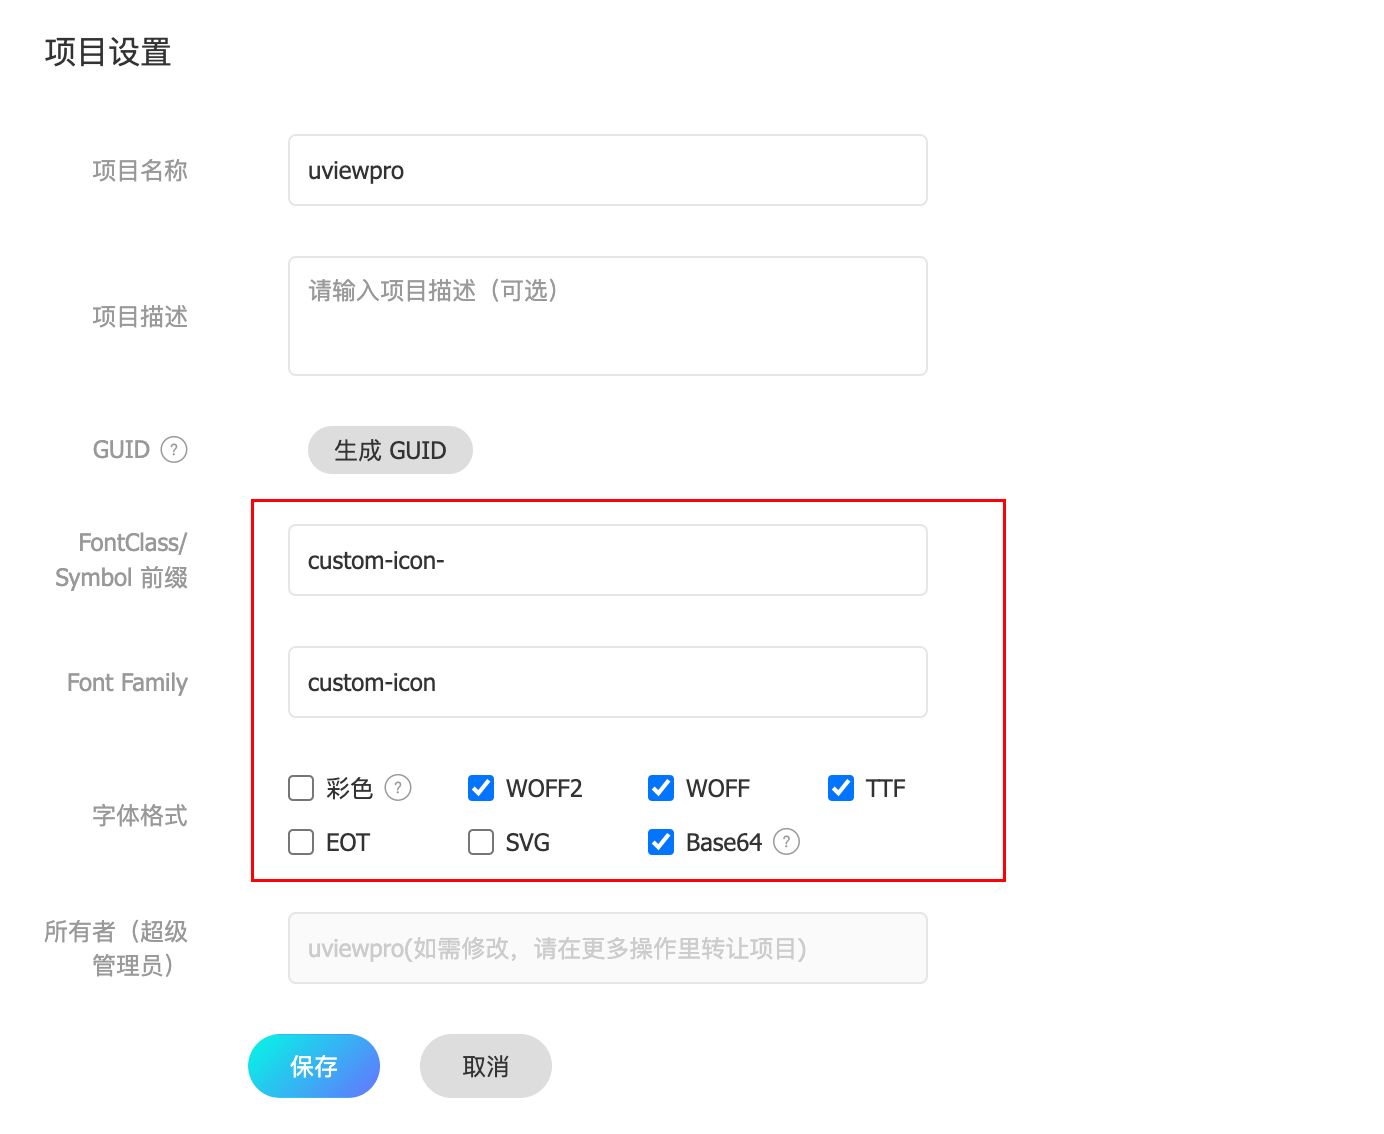
Task: Focus the 项目名称 field containing uviewpro
Action: [x=607, y=170]
